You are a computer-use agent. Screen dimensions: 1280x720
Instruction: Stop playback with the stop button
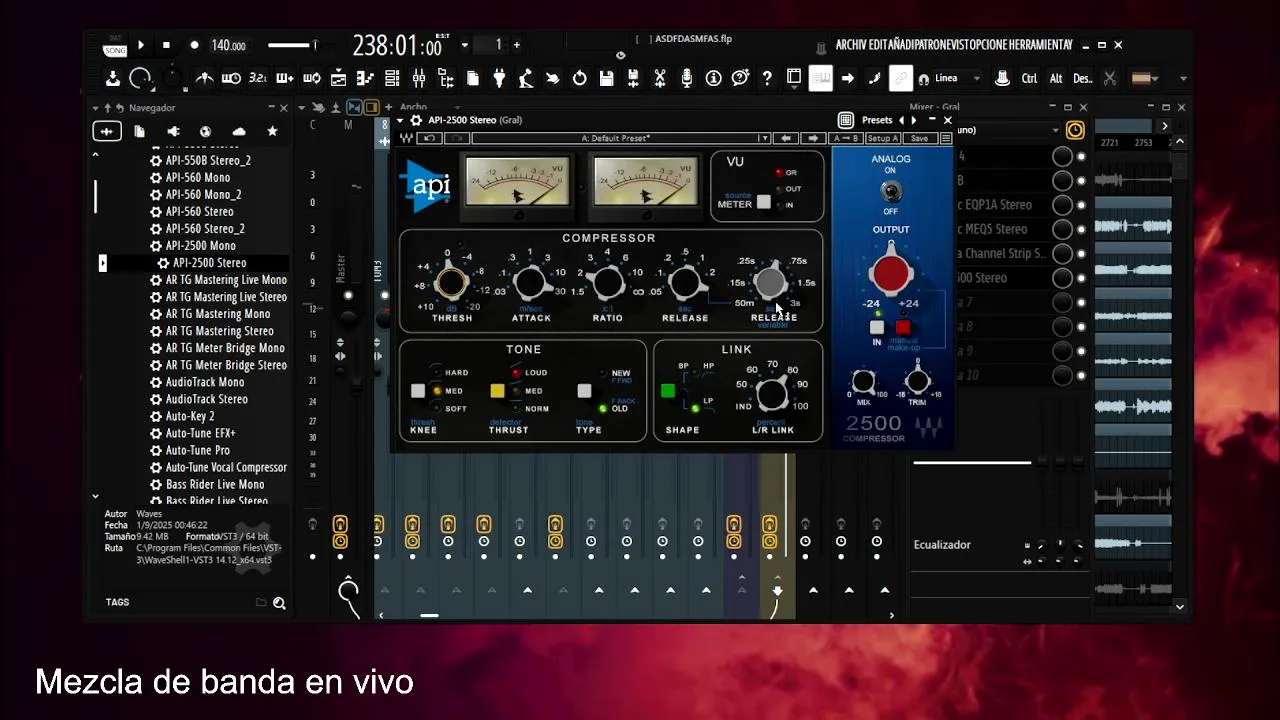point(166,45)
